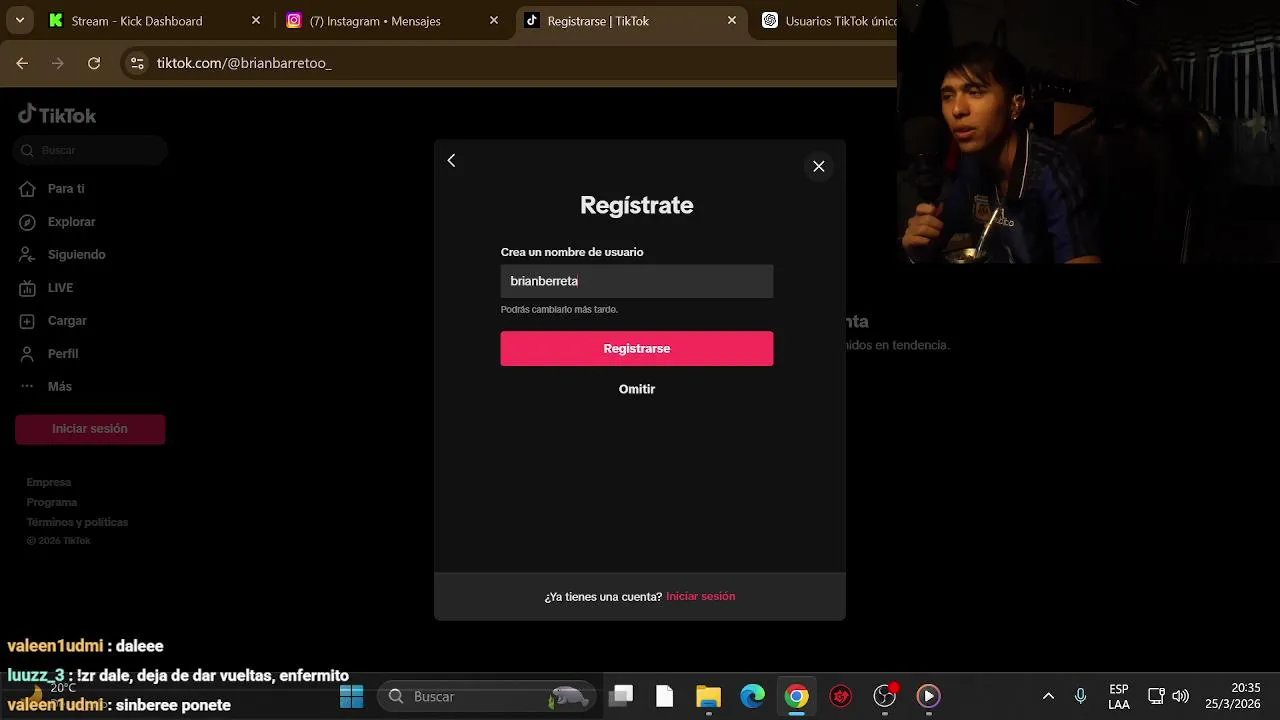Close the Stream - Kick Dashboard tab
The height and width of the screenshot is (720, 1280).
(x=256, y=20)
